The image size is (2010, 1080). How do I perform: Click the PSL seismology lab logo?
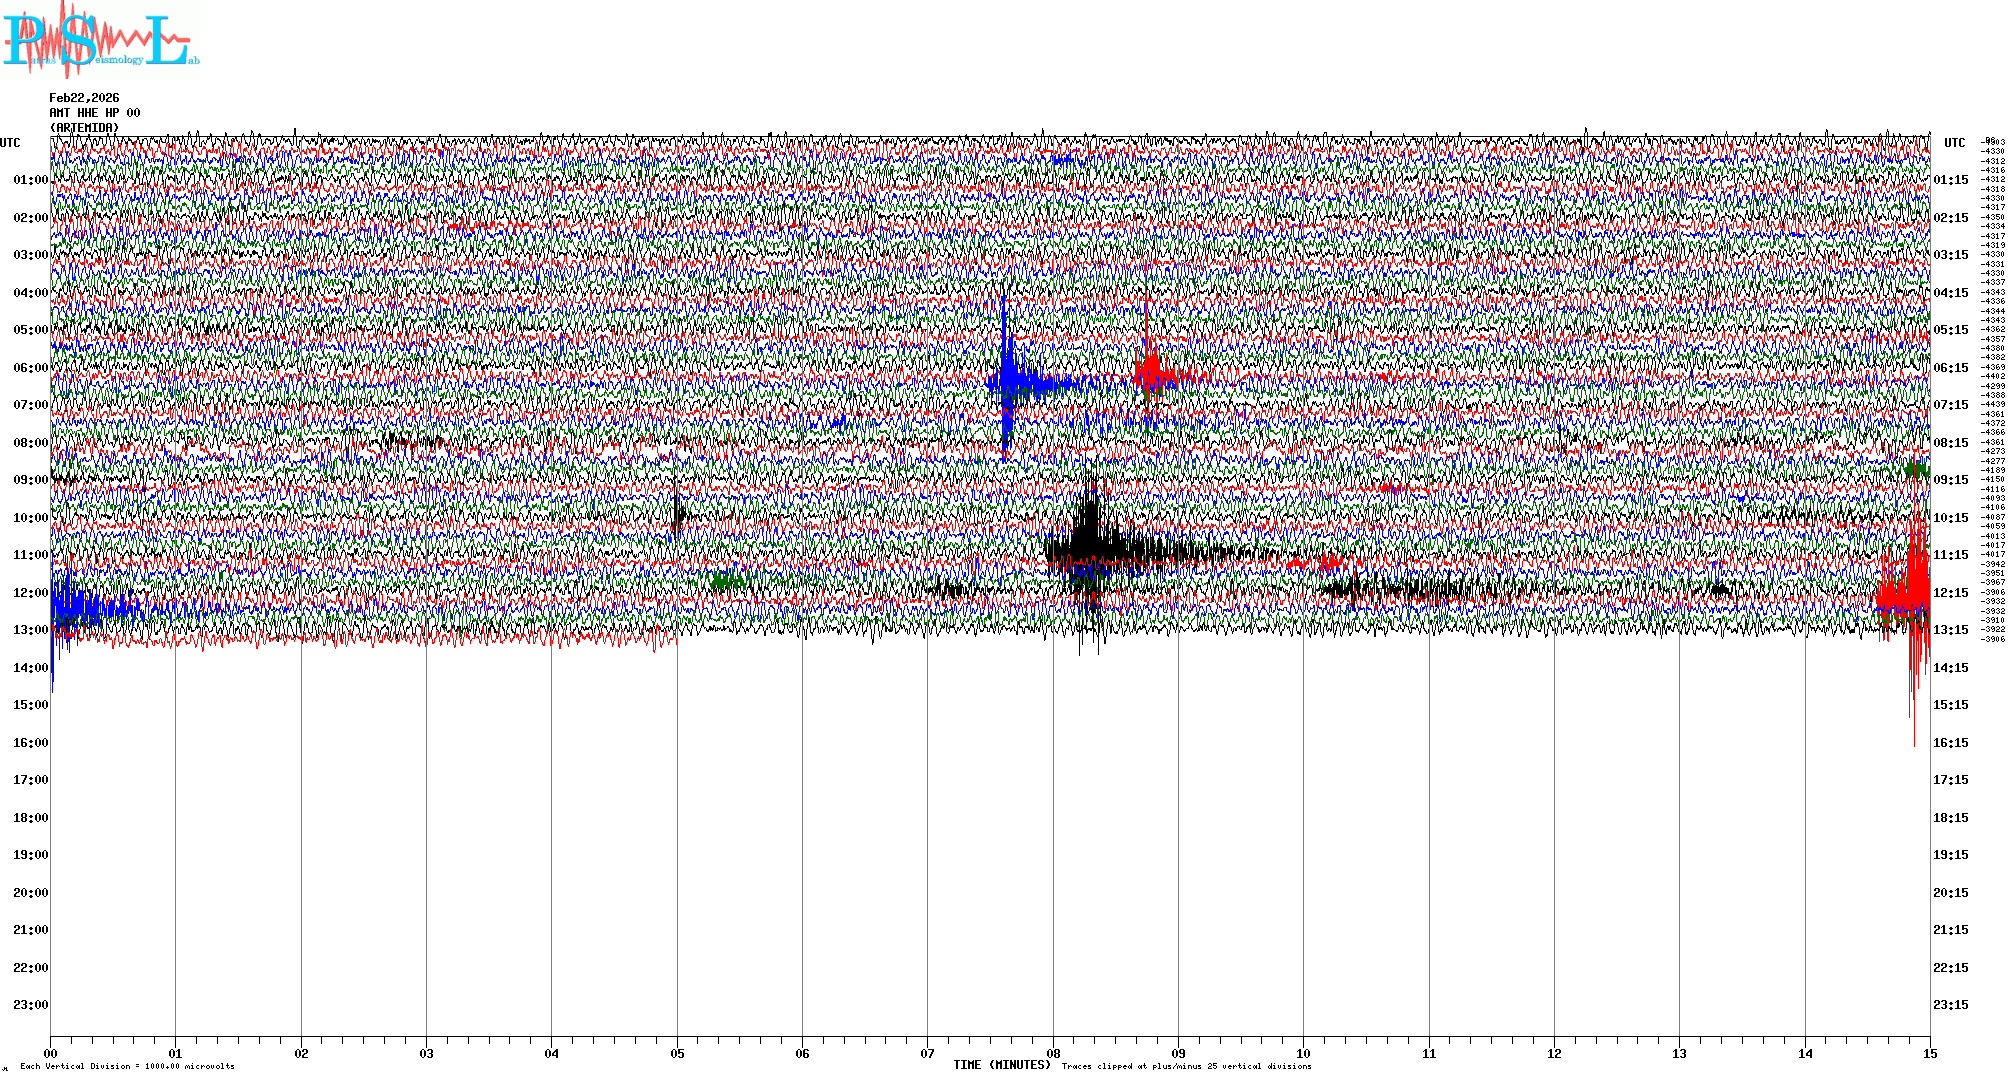coord(100,40)
